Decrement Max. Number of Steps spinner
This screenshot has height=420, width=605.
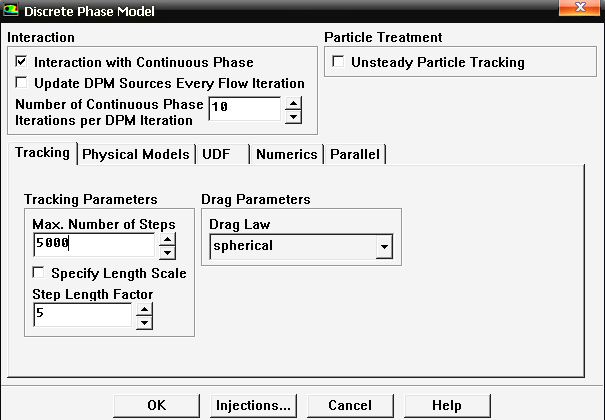click(x=167, y=252)
